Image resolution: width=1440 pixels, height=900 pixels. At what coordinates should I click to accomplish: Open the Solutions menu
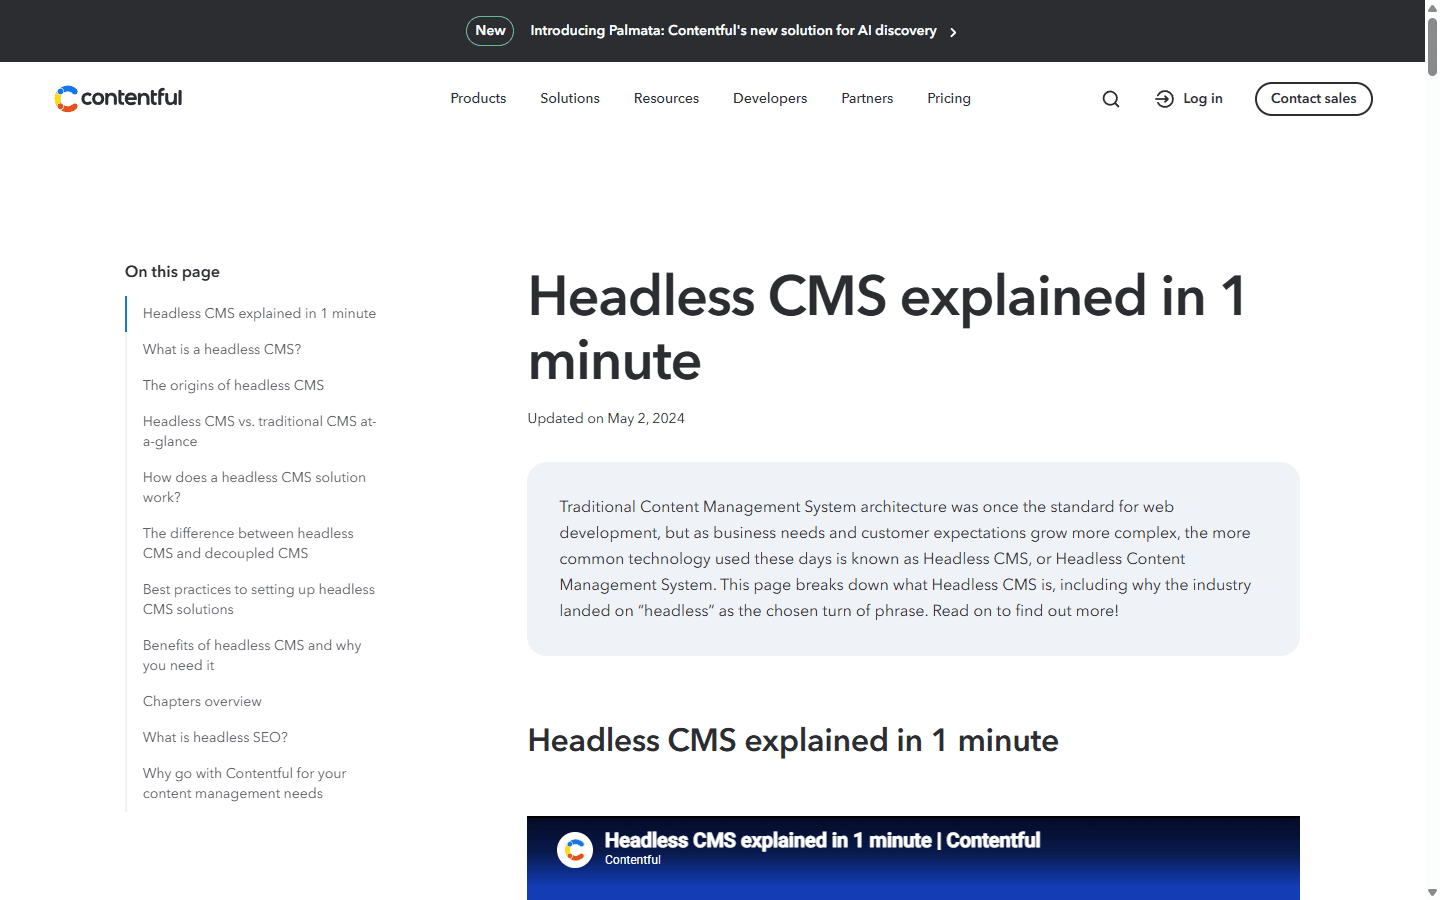pos(570,98)
